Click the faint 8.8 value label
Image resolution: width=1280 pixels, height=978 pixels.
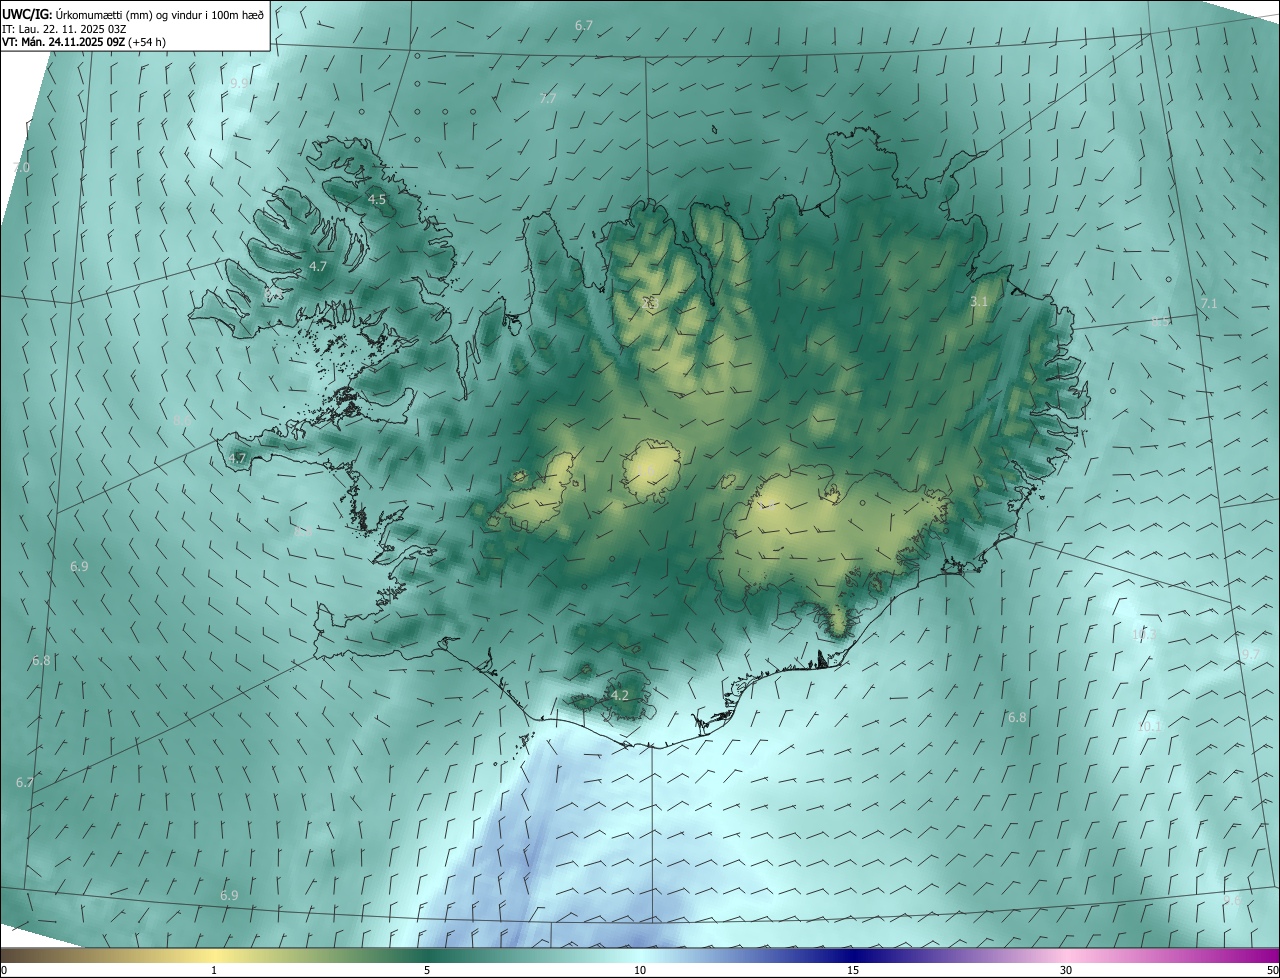click(302, 533)
